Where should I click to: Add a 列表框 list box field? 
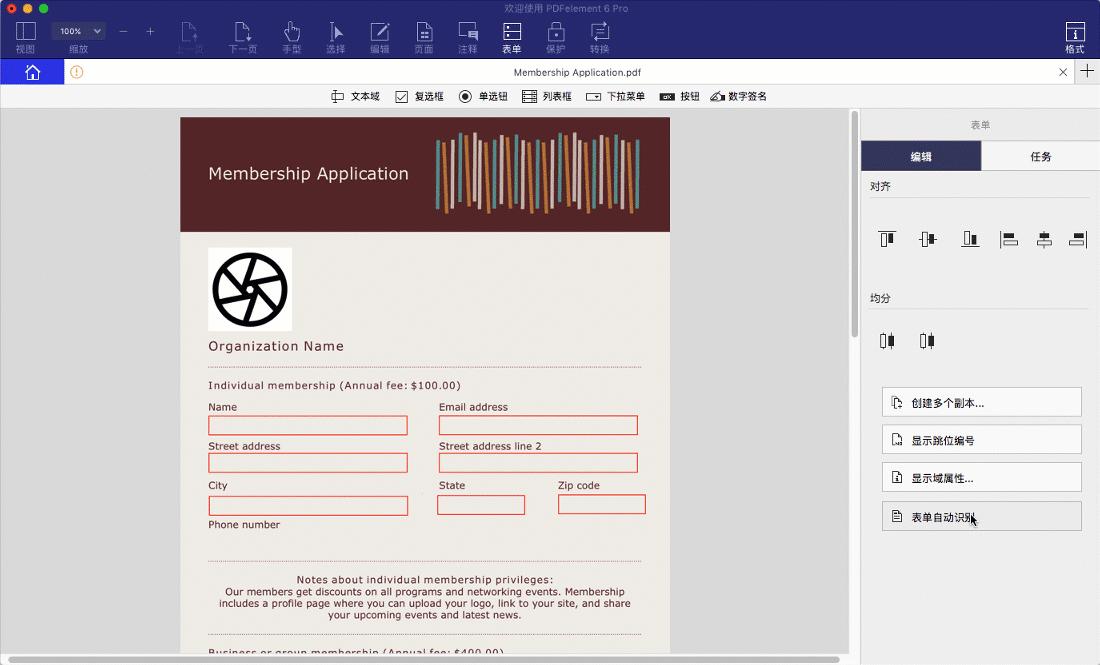click(x=547, y=96)
